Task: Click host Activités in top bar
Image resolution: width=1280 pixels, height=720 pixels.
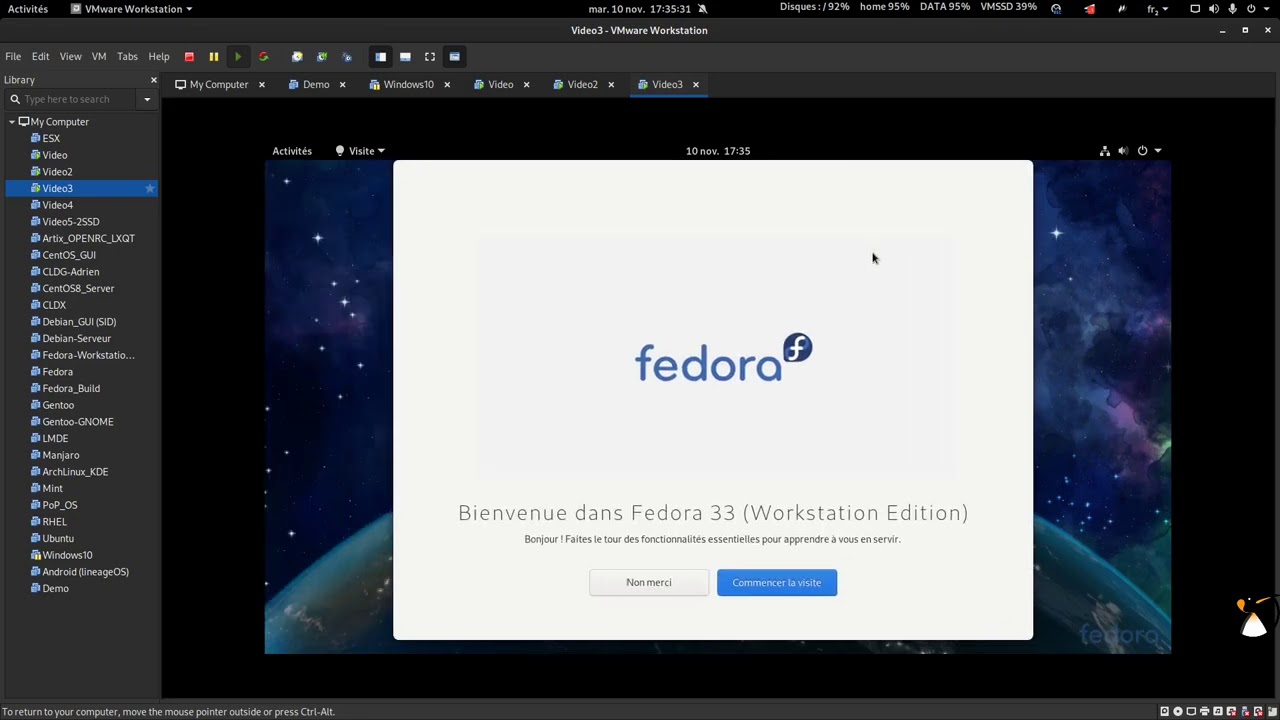Action: (28, 9)
